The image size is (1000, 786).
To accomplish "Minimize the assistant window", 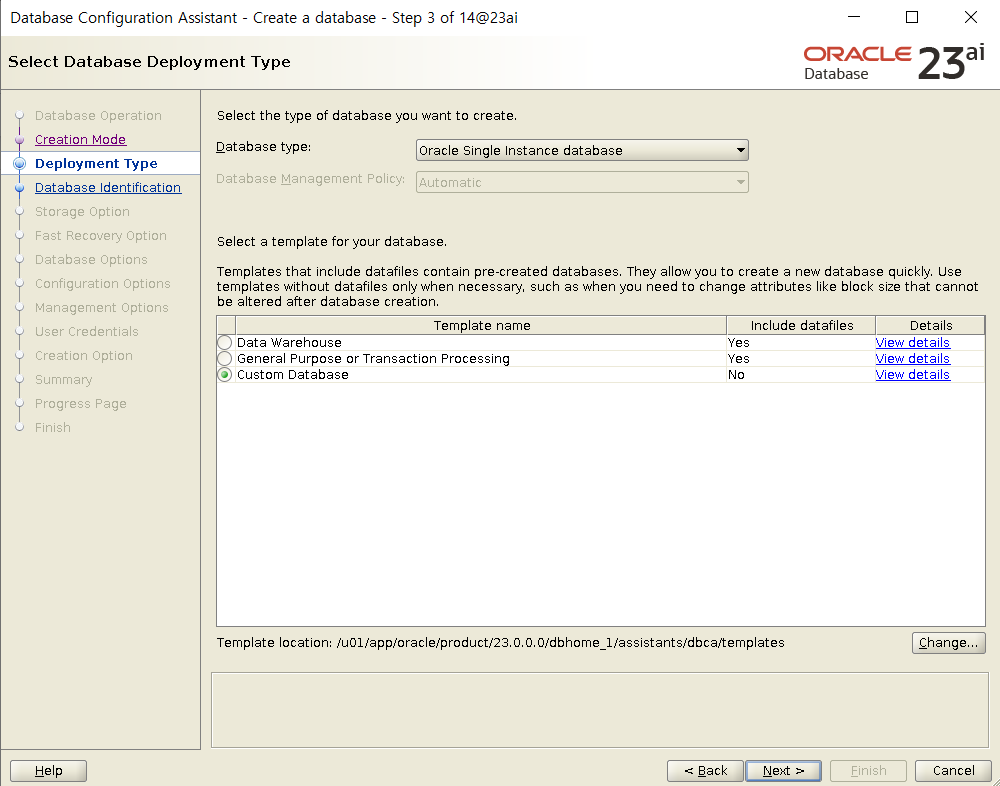I will (x=854, y=17).
